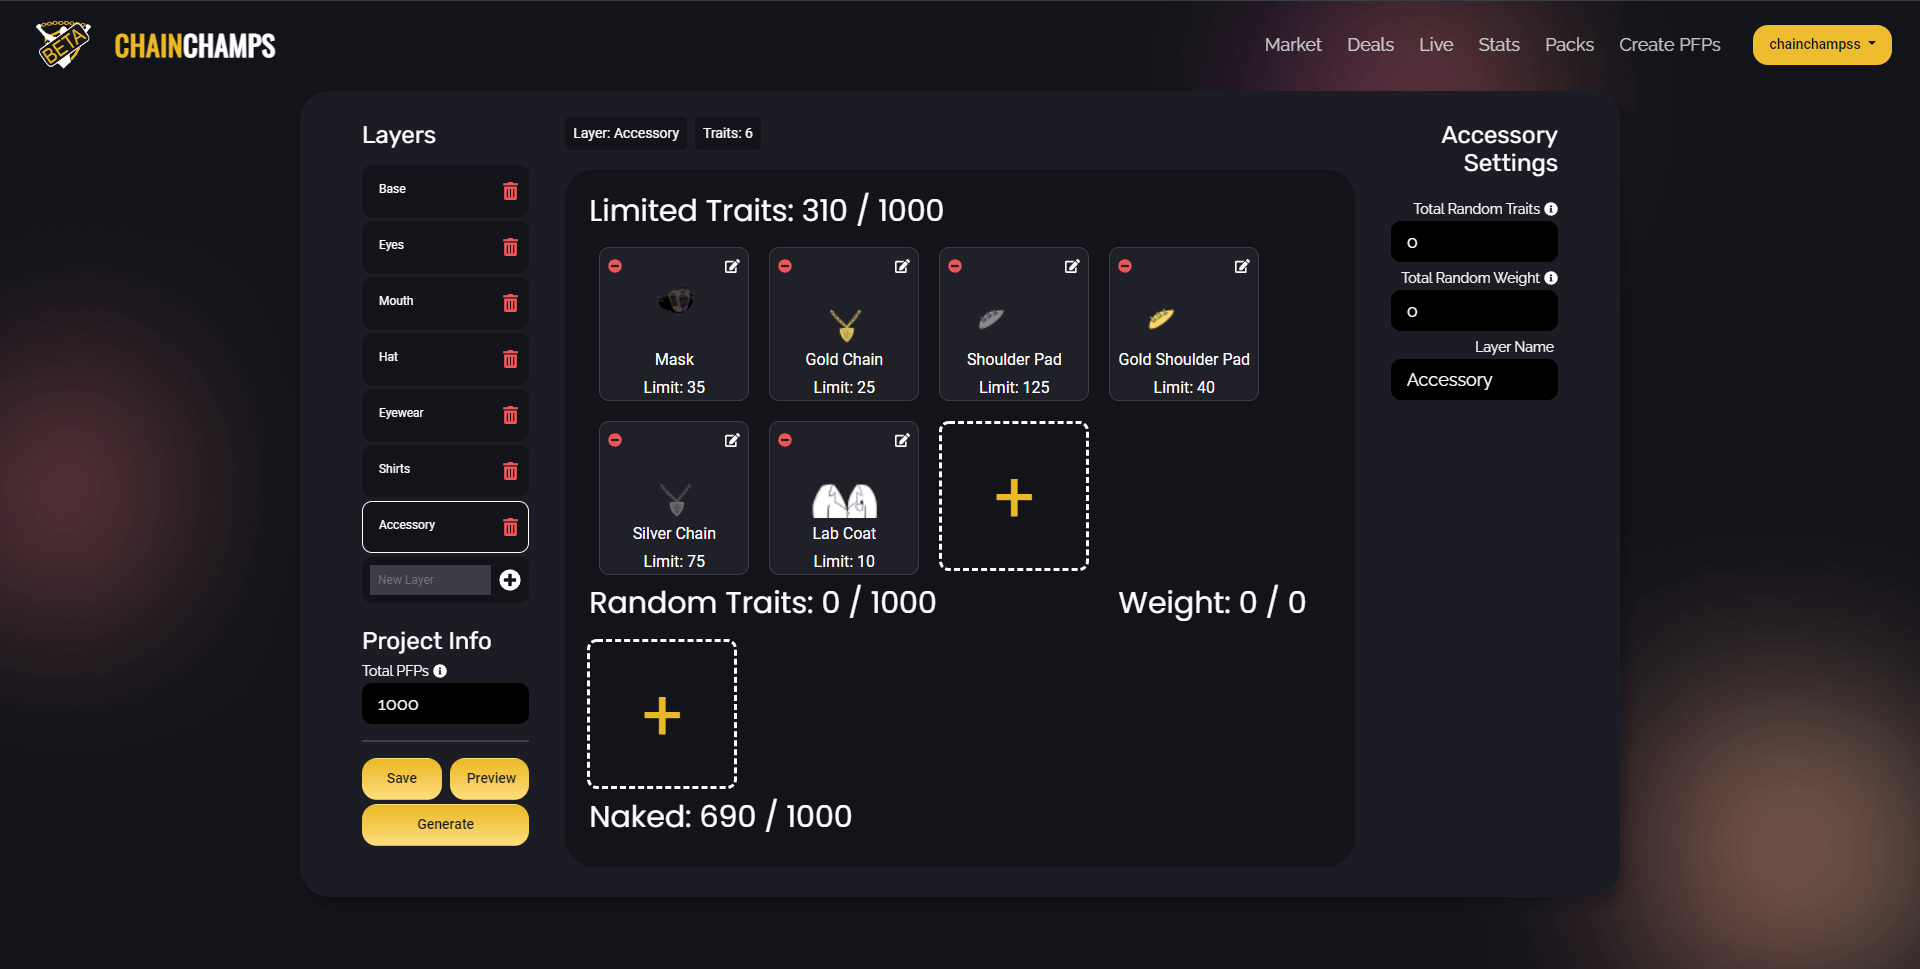The width and height of the screenshot is (1920, 969).
Task: Show Total Random Weight info icon
Action: click(x=1551, y=278)
